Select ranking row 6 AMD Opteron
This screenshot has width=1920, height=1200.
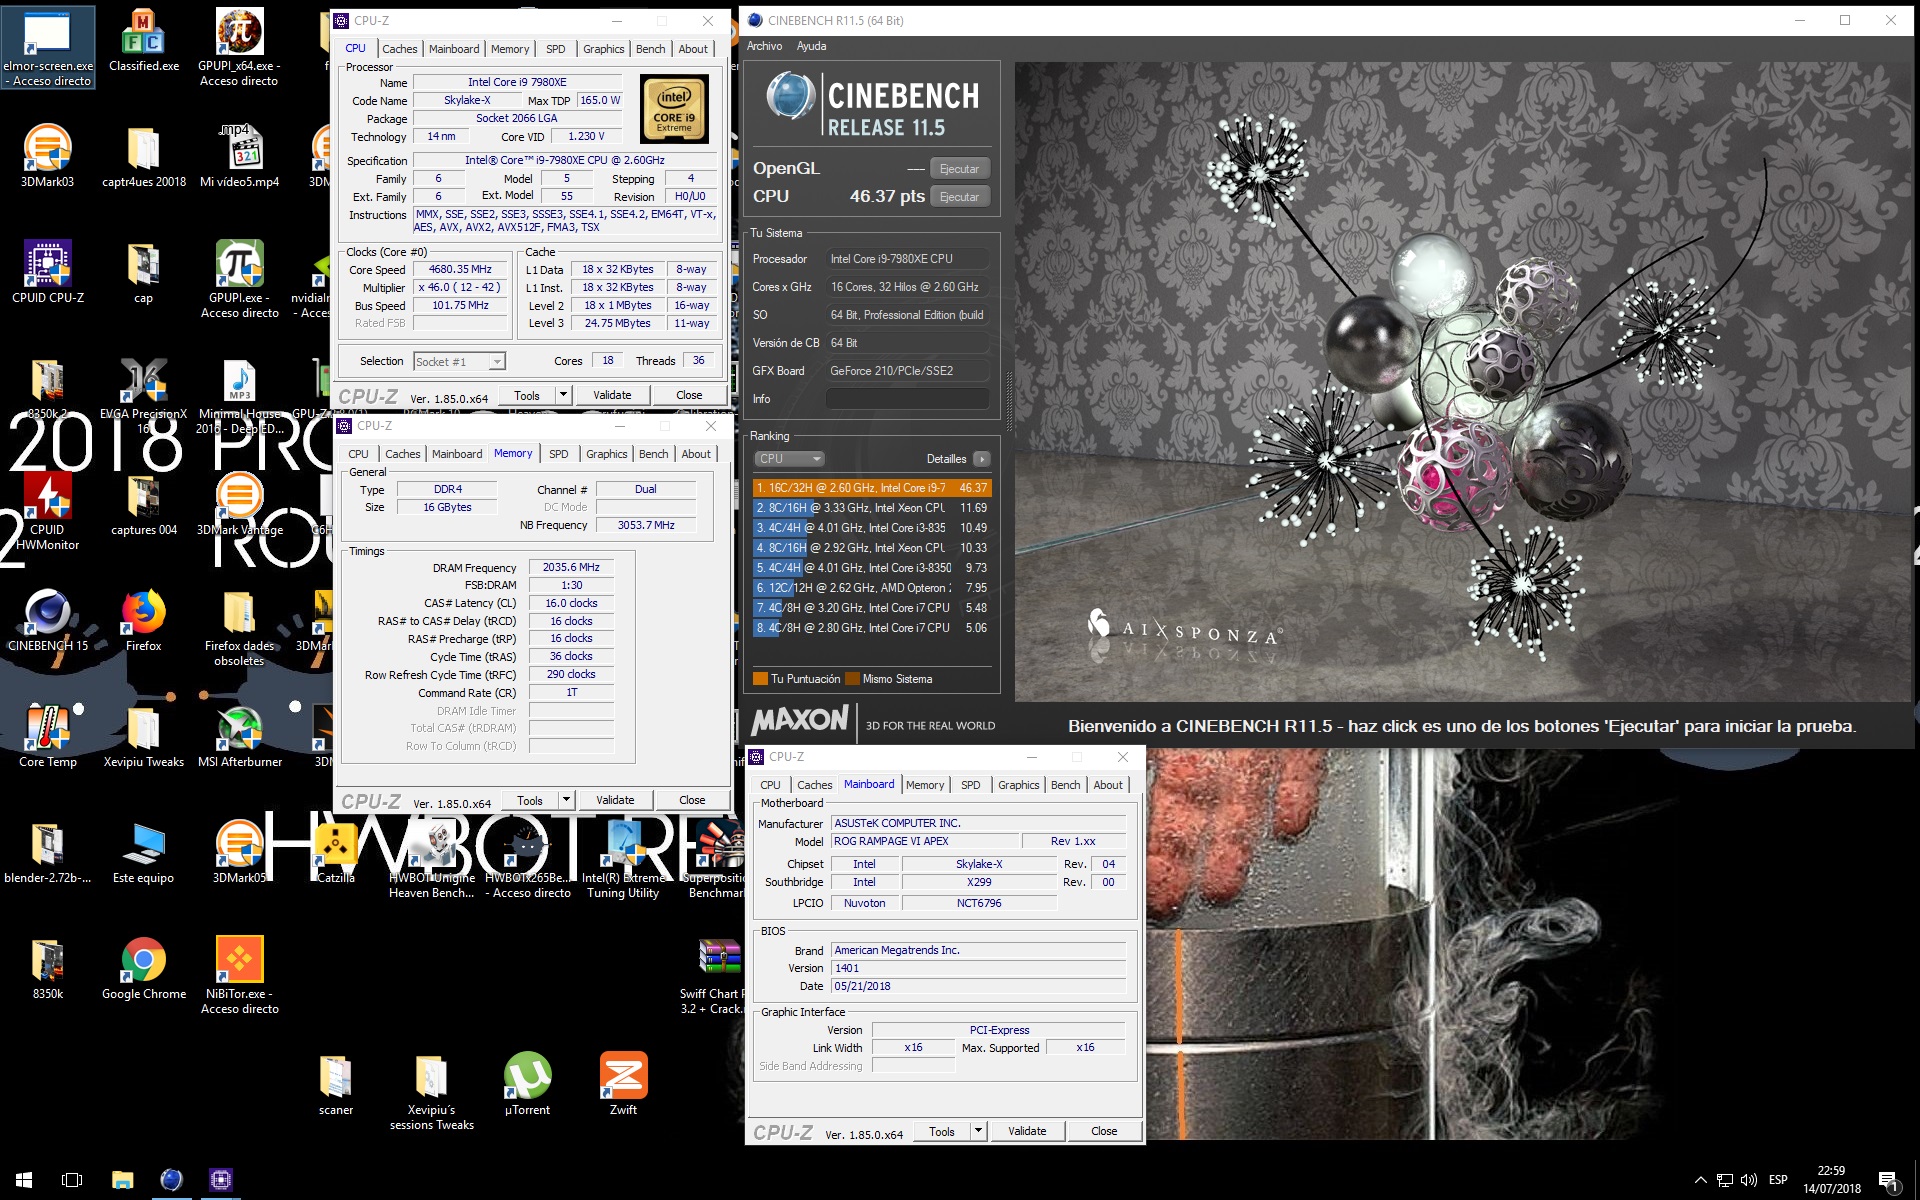871,588
